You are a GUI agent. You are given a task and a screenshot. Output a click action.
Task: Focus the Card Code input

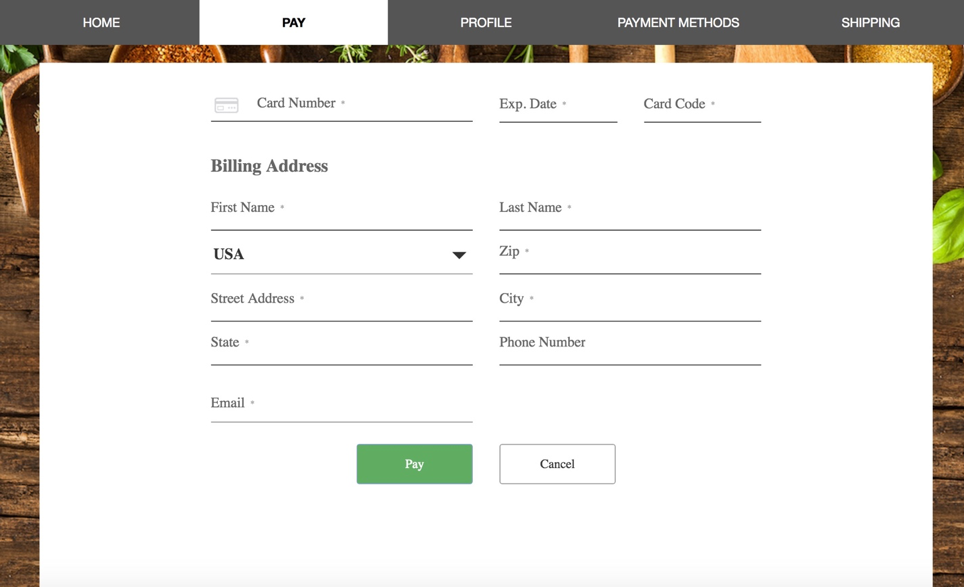701,105
